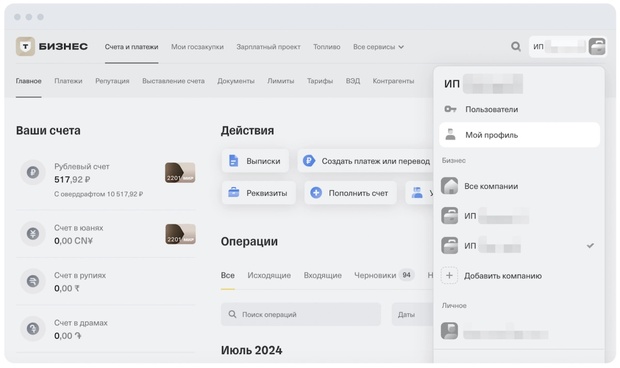This screenshot has width=620, height=368.
Task: Select the ВЭД tab
Action: 353,81
